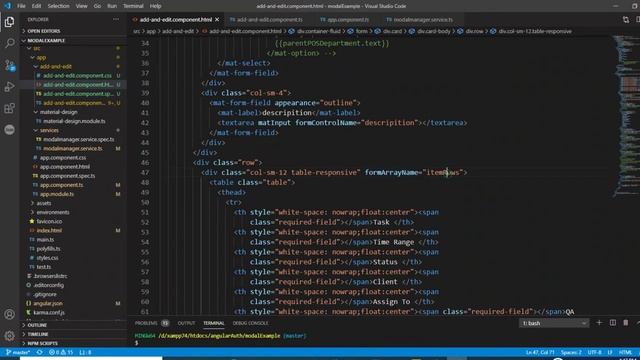
Task: Split the terminal panel
Action: 613,323
